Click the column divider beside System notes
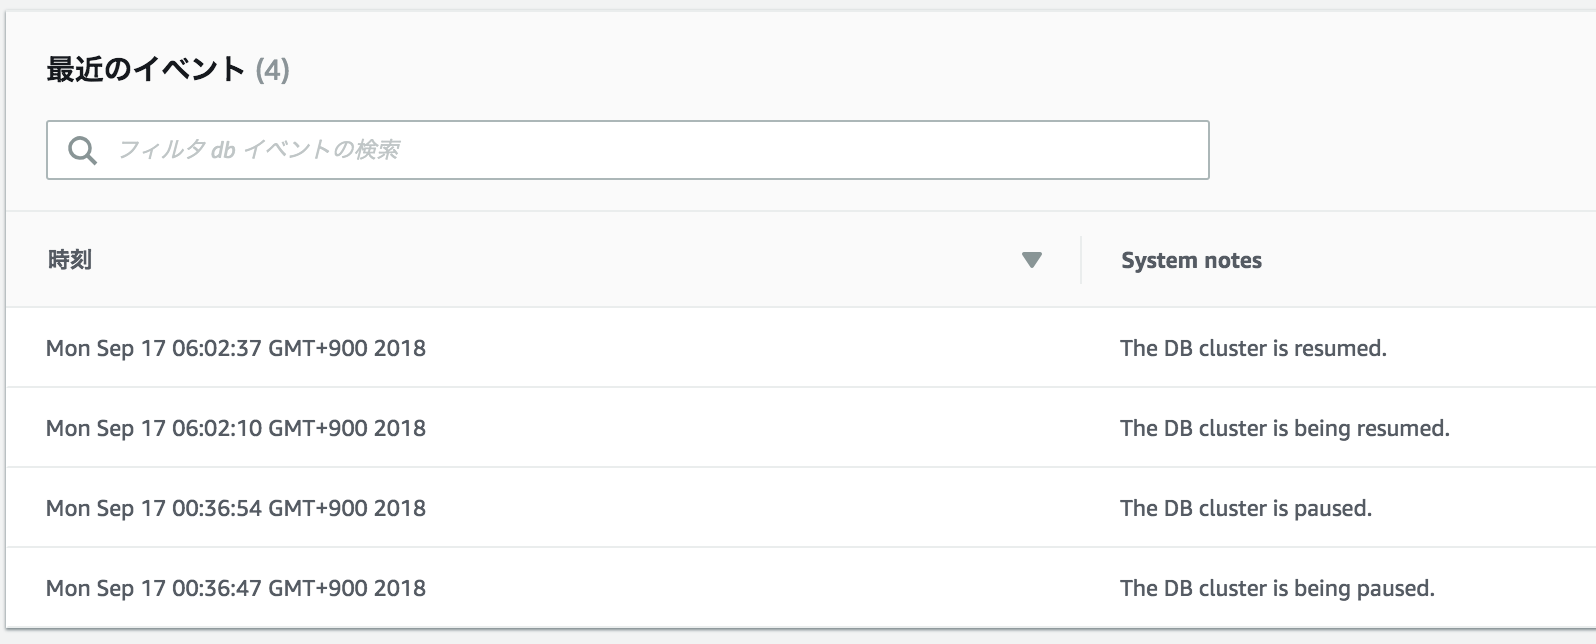Image resolution: width=1596 pixels, height=644 pixels. point(1081,260)
